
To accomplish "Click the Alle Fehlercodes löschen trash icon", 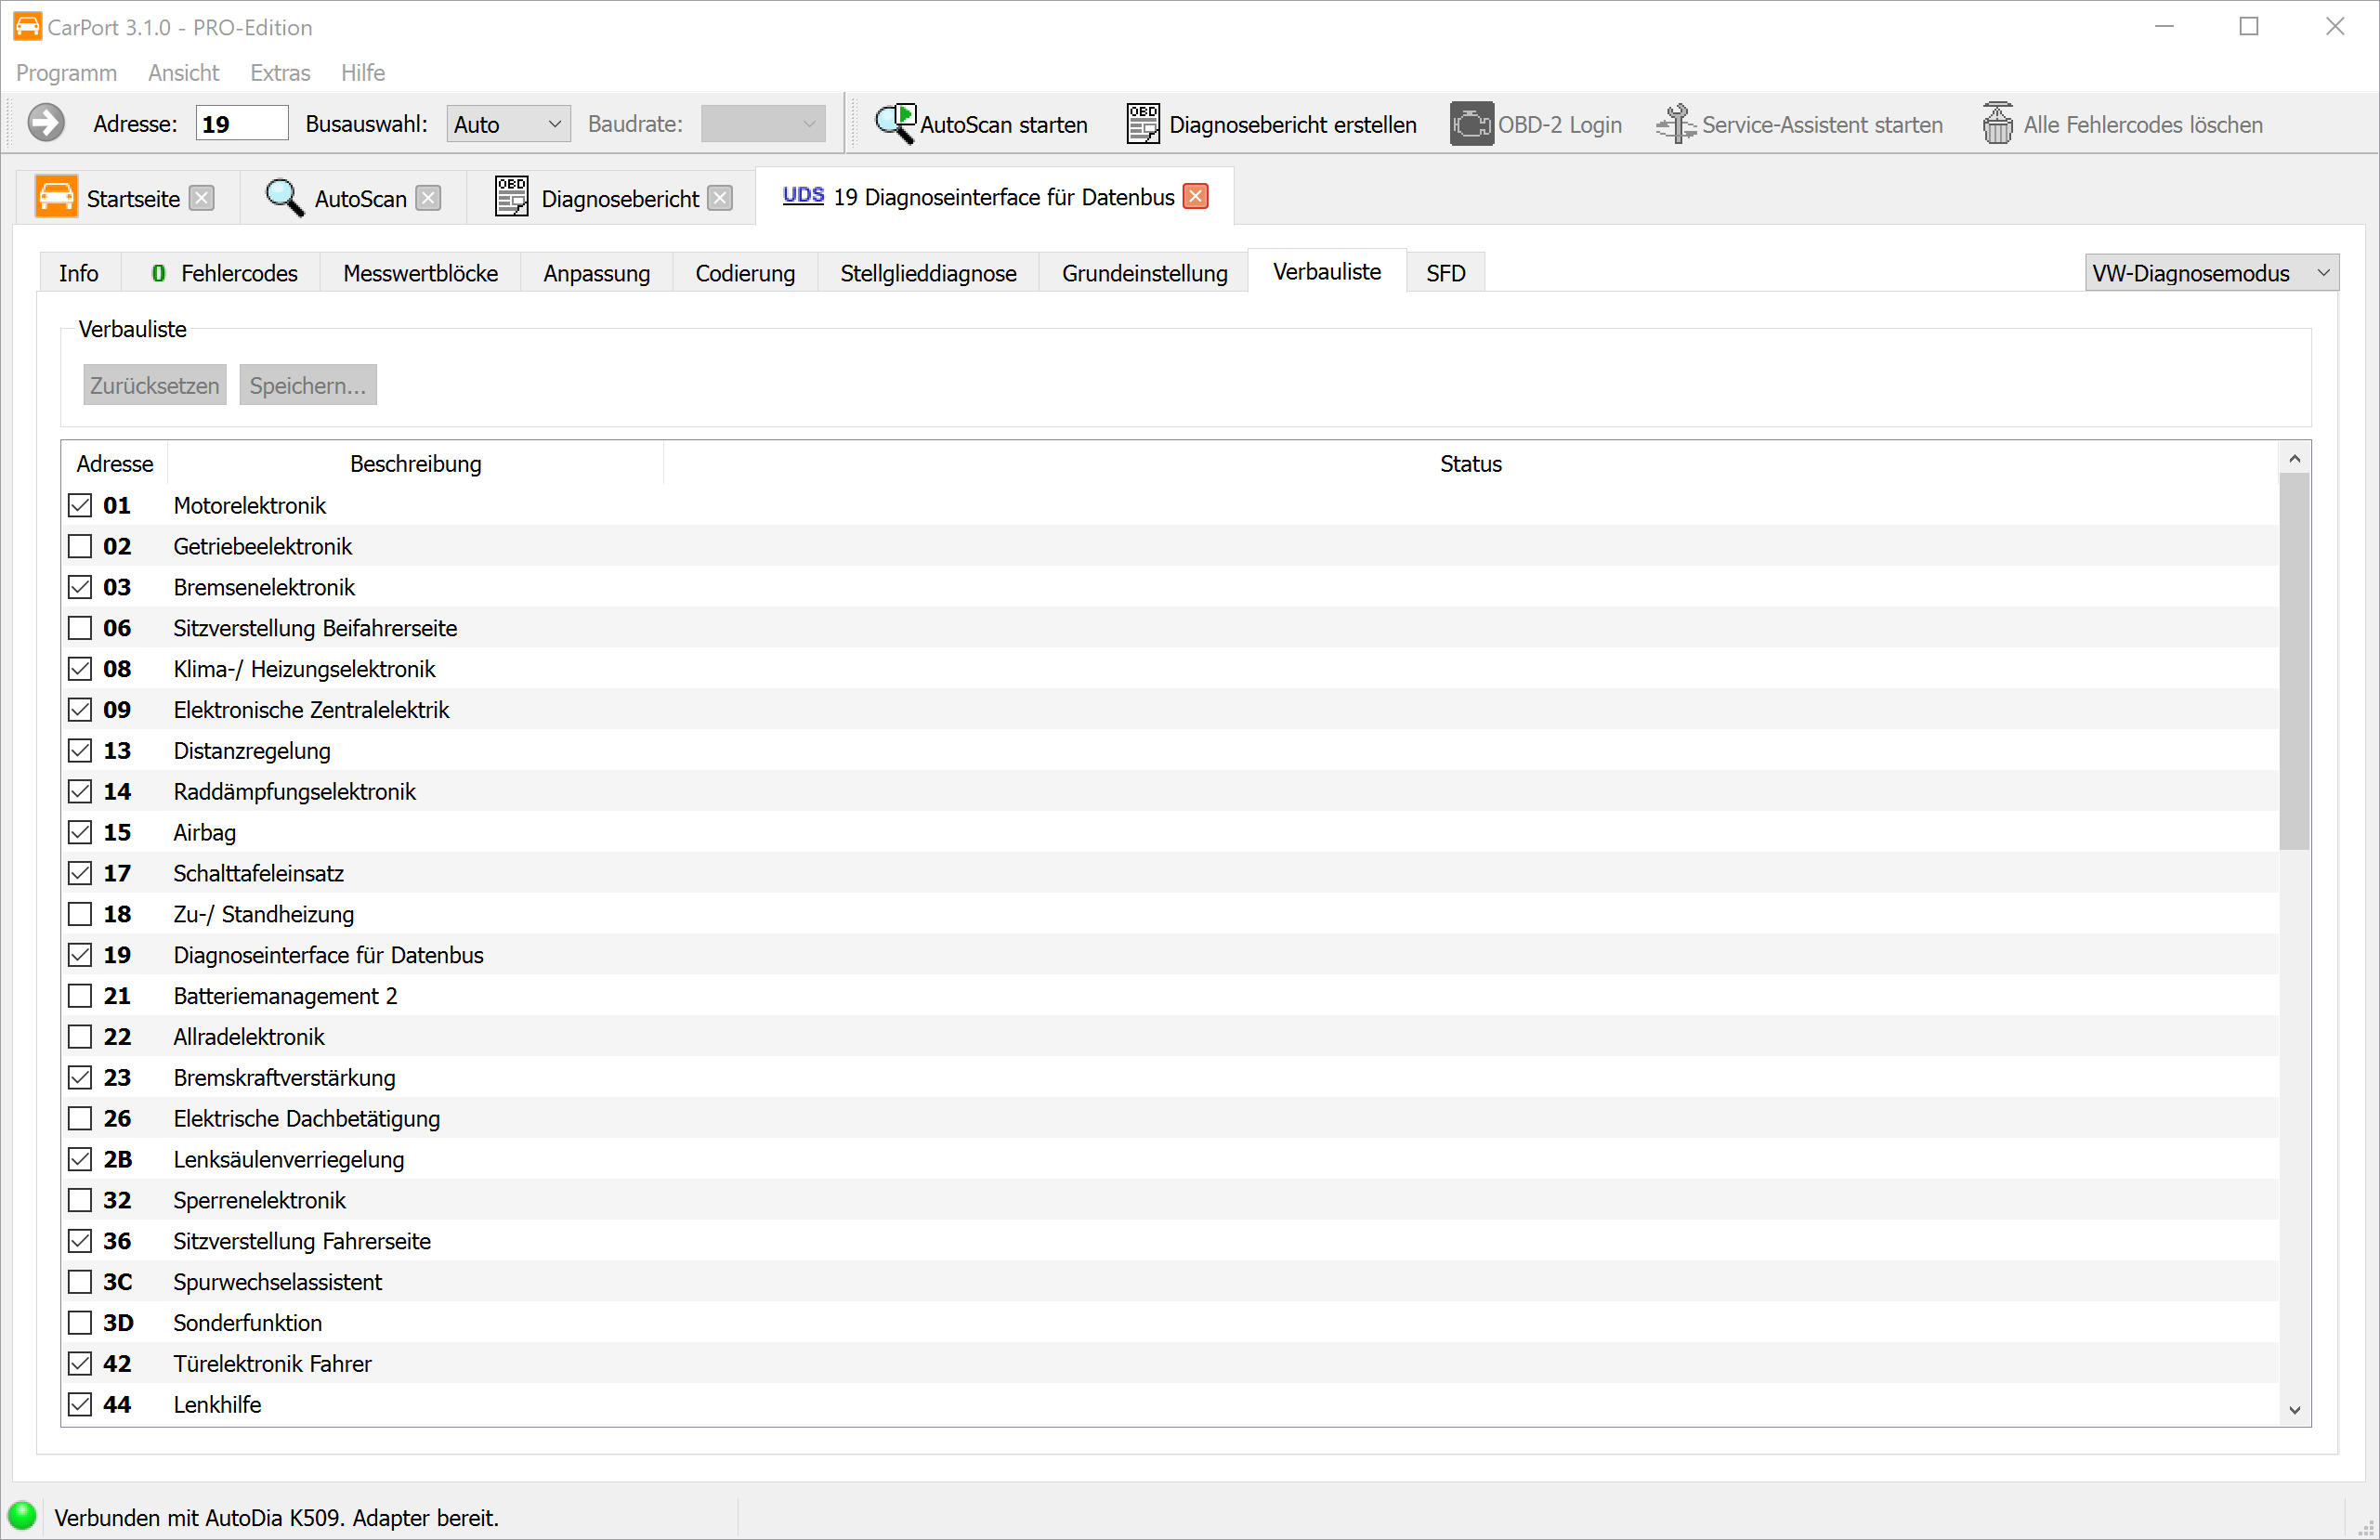I will tap(1997, 124).
